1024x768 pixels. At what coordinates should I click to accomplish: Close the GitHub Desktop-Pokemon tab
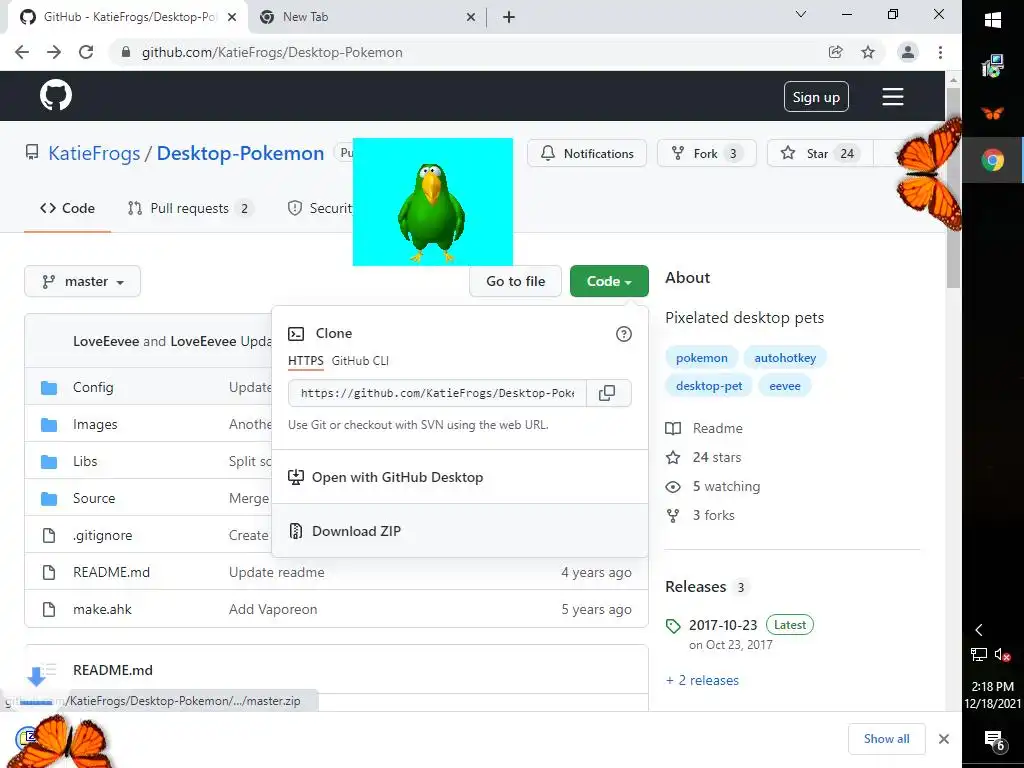232,18
